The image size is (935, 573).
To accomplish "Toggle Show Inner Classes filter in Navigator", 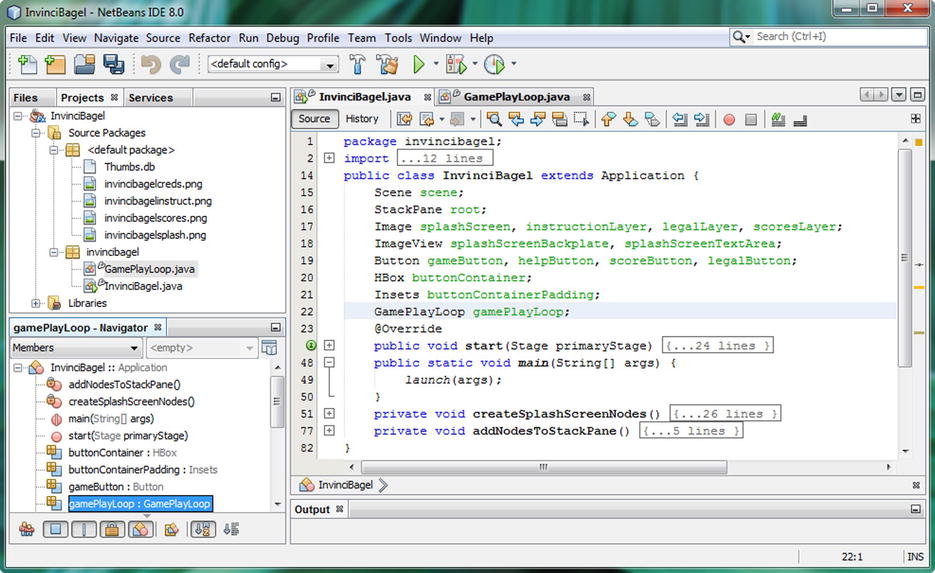I will (140, 529).
